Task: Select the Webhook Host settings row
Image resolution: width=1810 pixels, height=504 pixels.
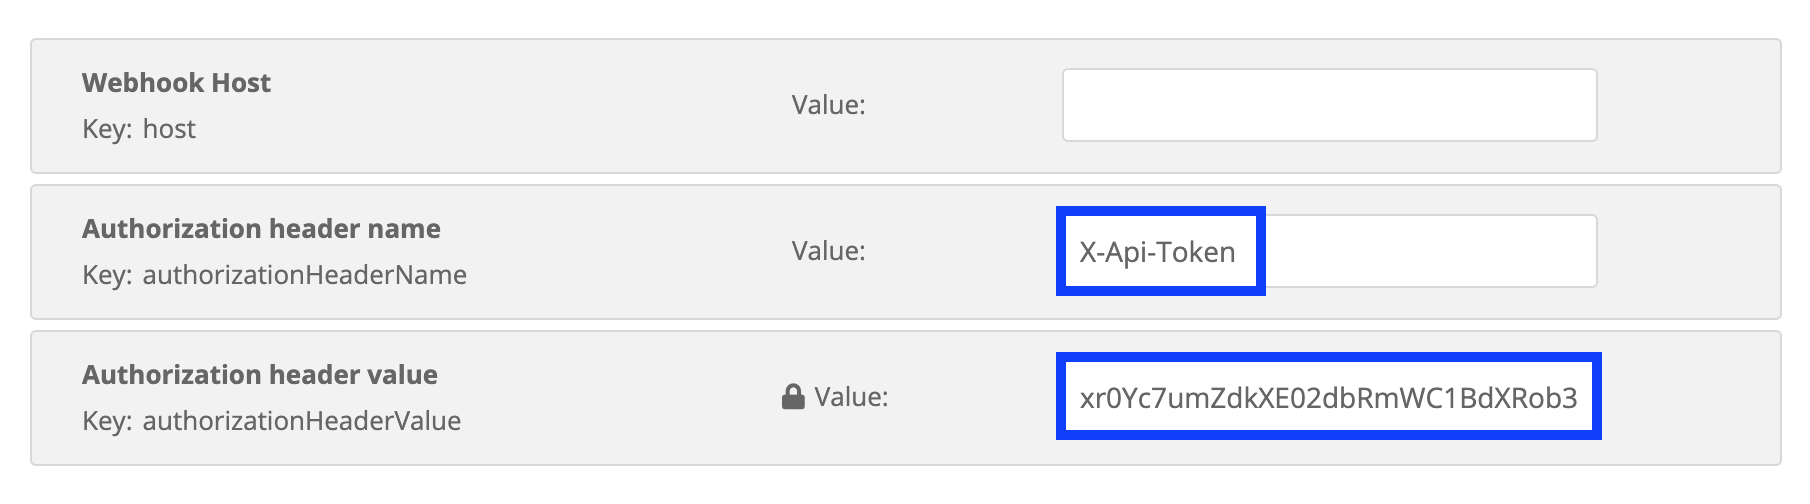Action: [x=905, y=105]
